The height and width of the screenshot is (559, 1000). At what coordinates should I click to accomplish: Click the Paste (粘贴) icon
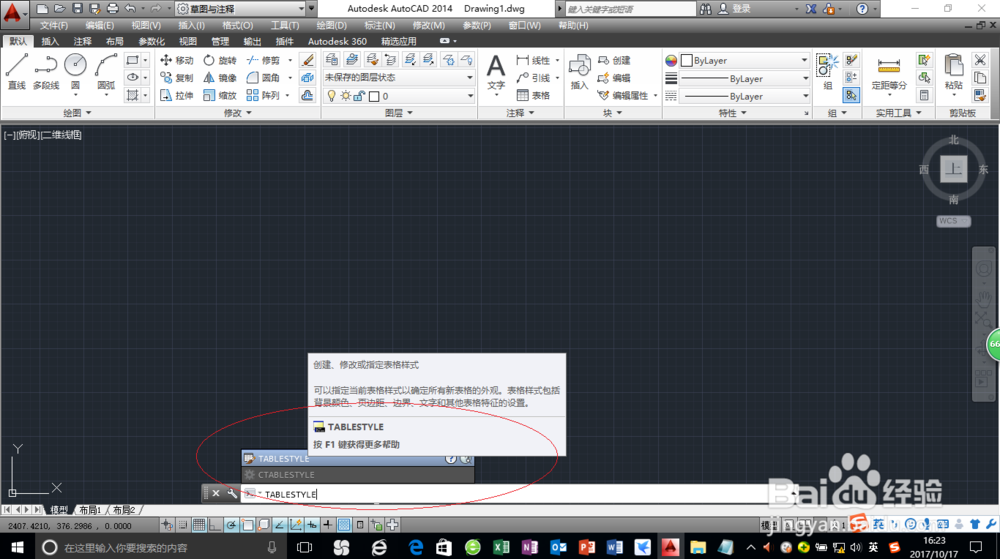pos(953,71)
